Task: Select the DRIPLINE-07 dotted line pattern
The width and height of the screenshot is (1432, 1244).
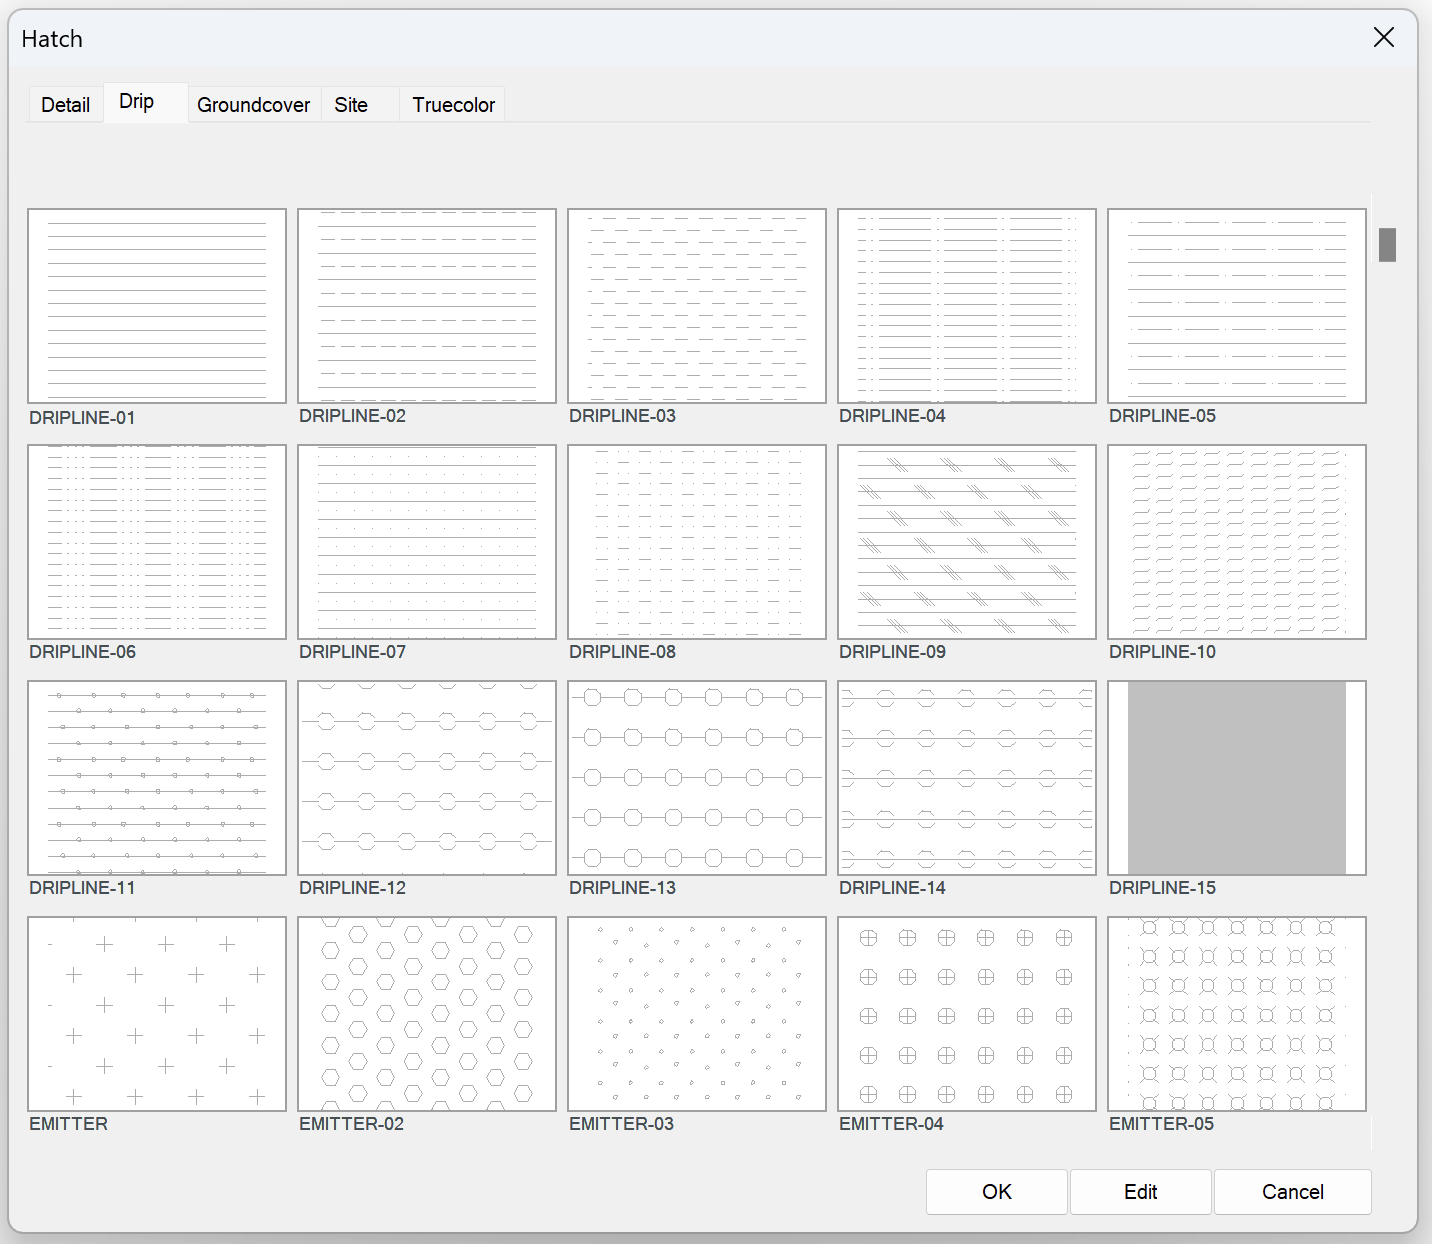Action: pyautogui.click(x=426, y=542)
